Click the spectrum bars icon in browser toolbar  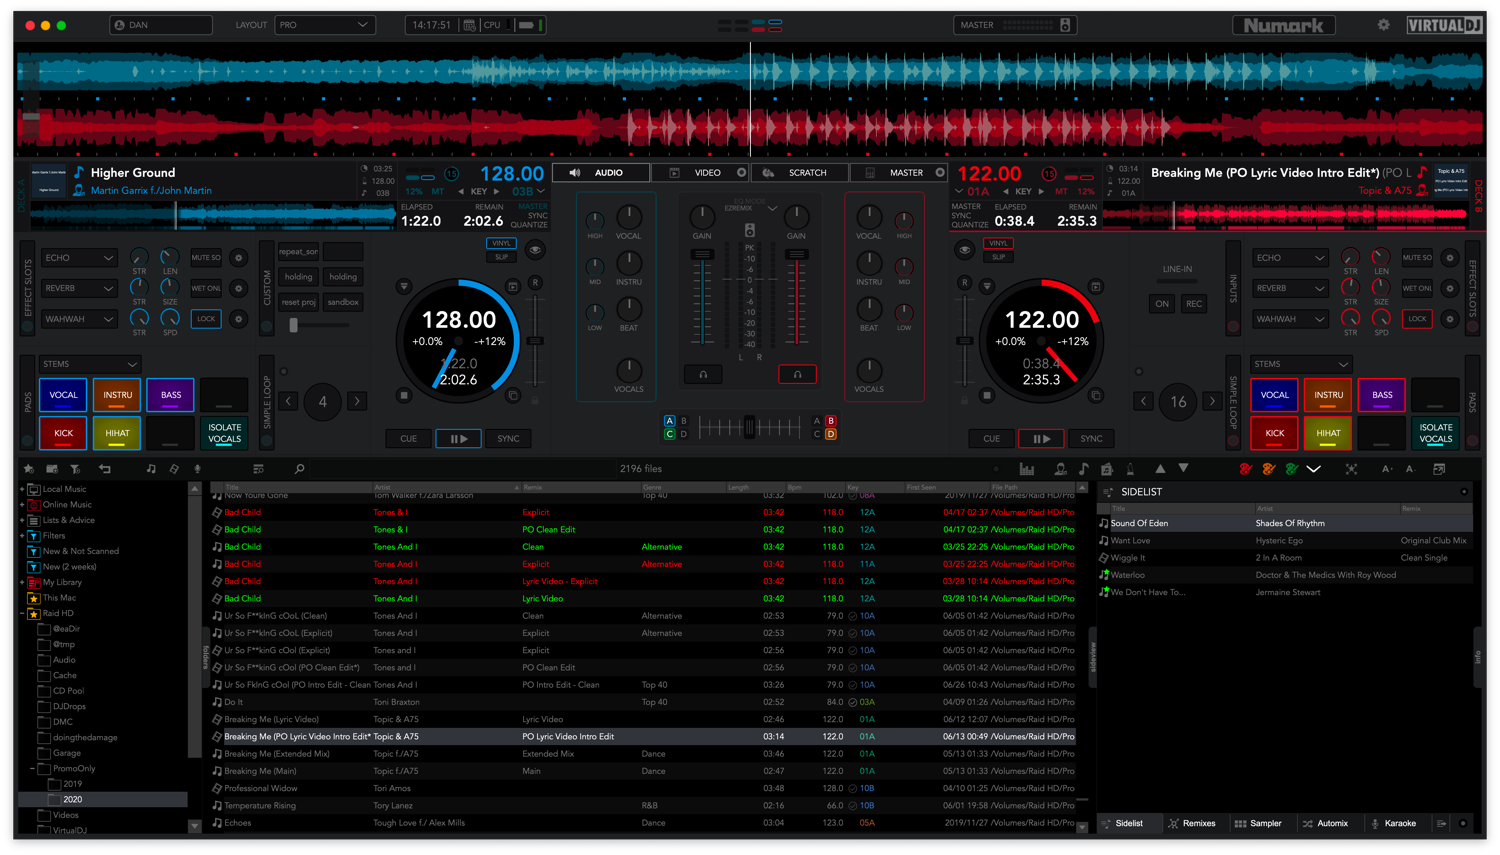1027,469
